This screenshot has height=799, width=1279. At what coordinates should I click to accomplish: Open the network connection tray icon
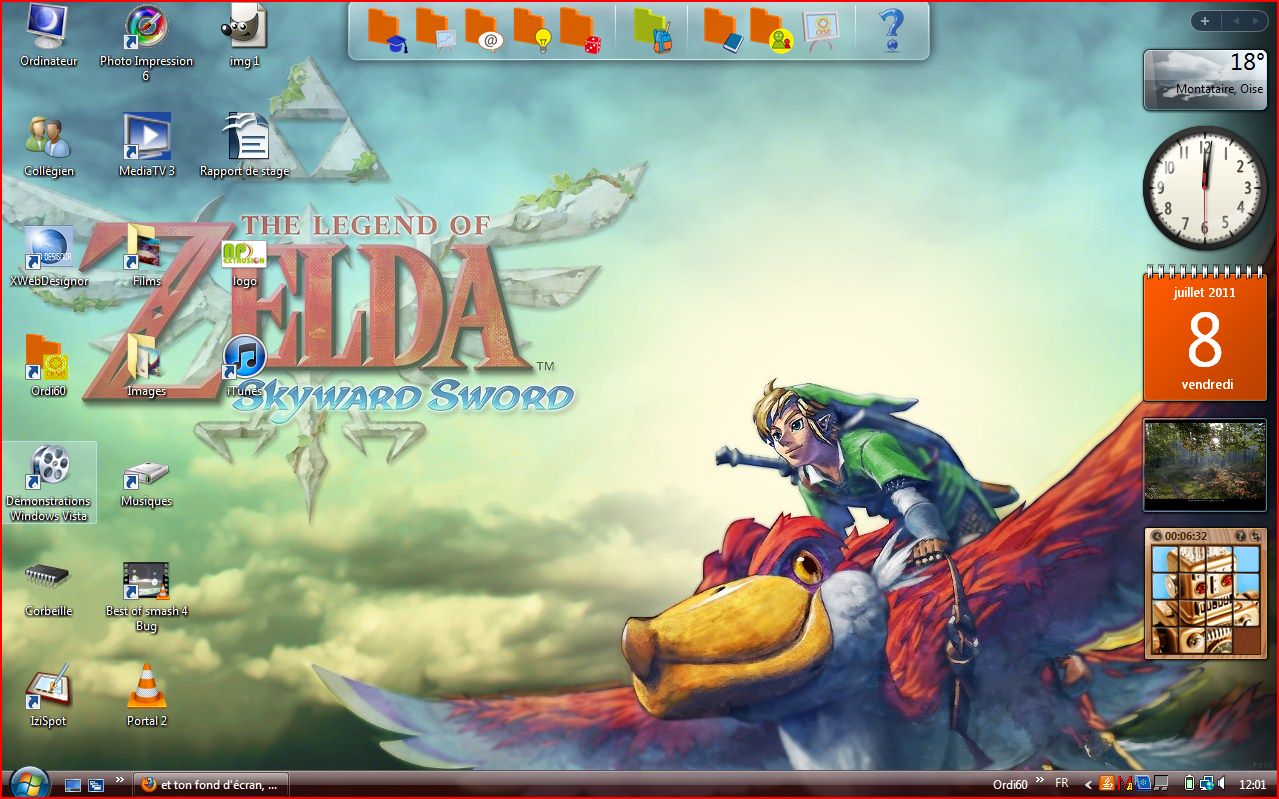pyautogui.click(x=1206, y=784)
